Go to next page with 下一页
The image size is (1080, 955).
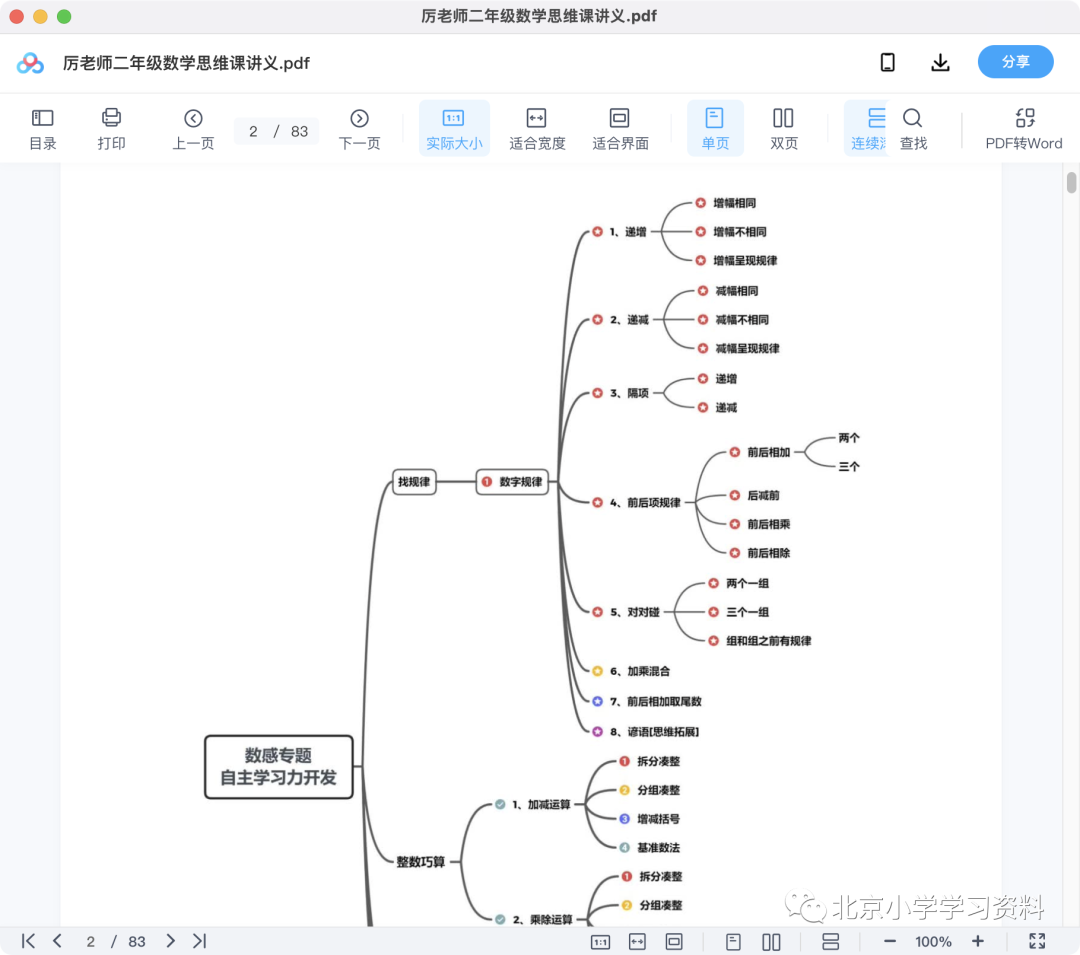(359, 129)
